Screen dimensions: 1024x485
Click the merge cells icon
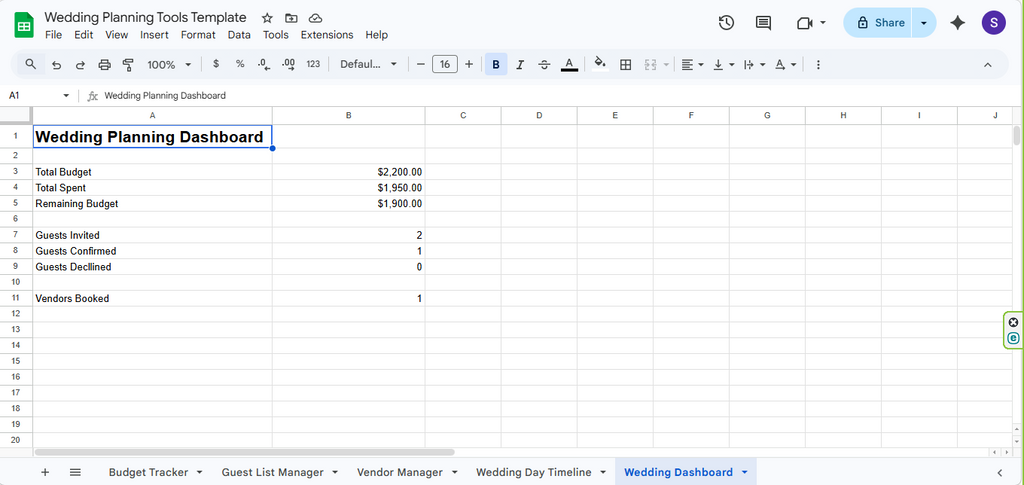[x=650, y=65]
